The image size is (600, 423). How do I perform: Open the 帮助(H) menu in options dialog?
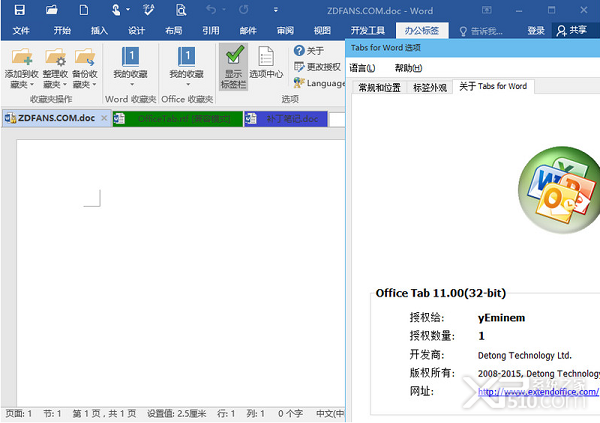point(408,68)
